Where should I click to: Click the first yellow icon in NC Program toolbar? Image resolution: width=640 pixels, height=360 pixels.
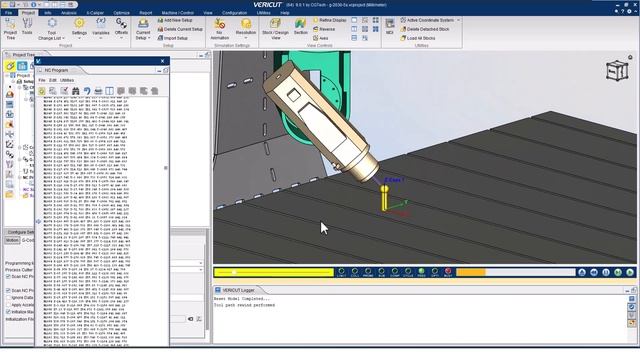pos(42,91)
